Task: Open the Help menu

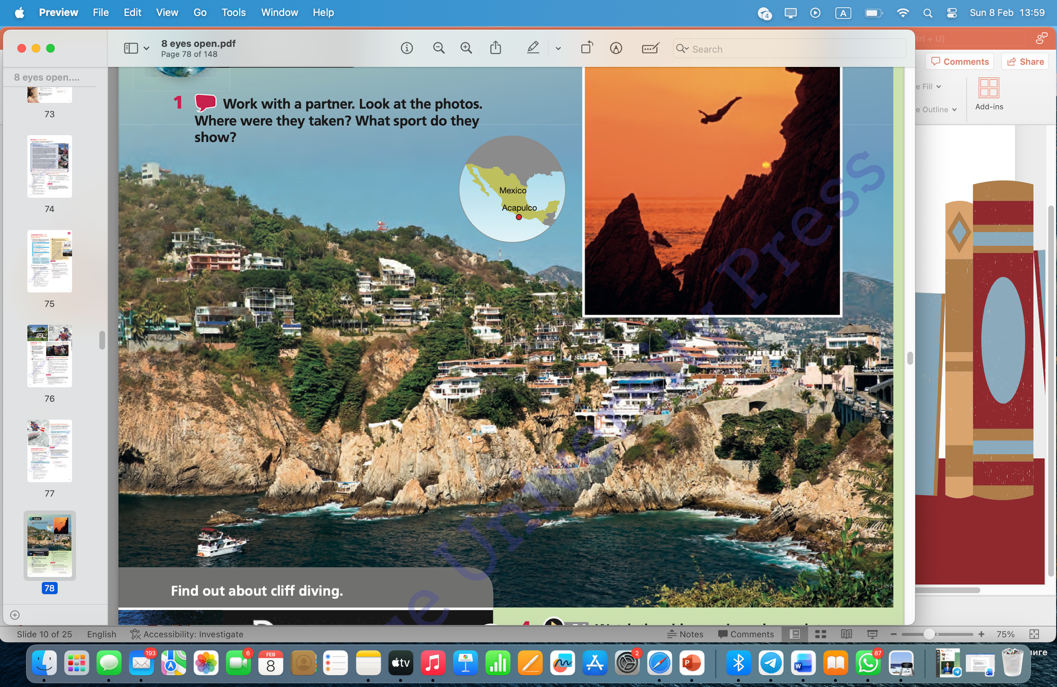Action: coord(324,12)
